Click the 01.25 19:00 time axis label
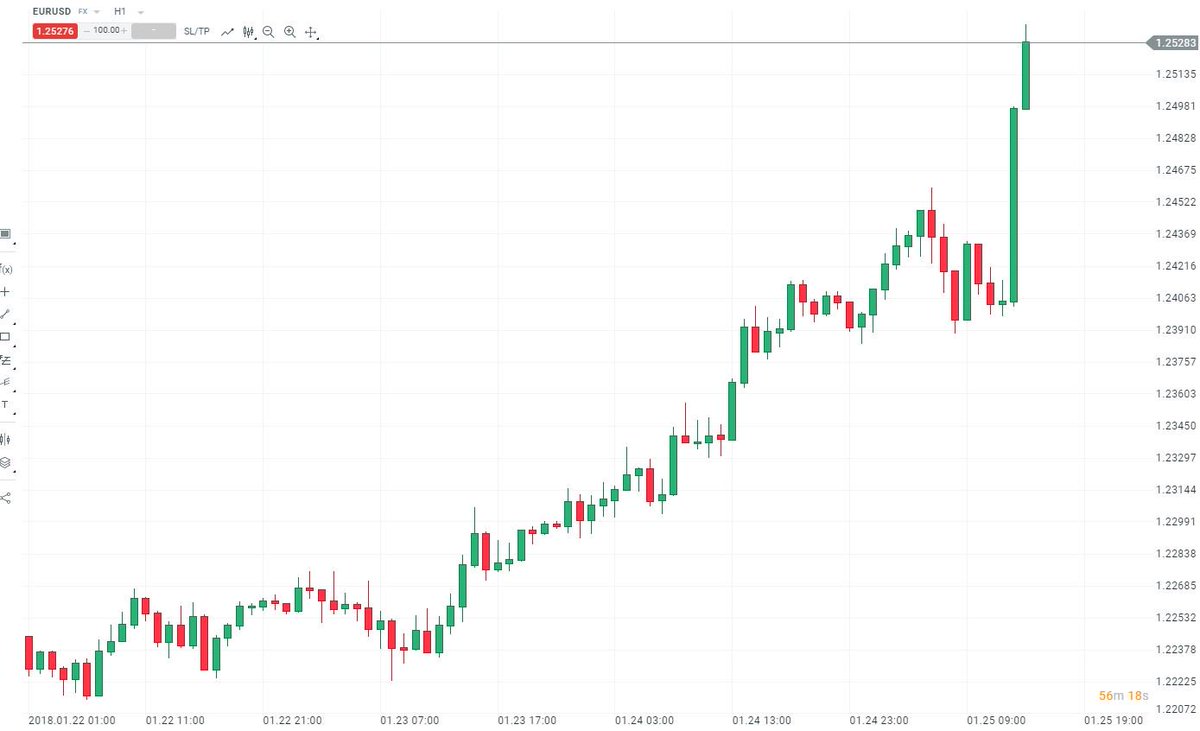The image size is (1200, 731). point(1113,719)
